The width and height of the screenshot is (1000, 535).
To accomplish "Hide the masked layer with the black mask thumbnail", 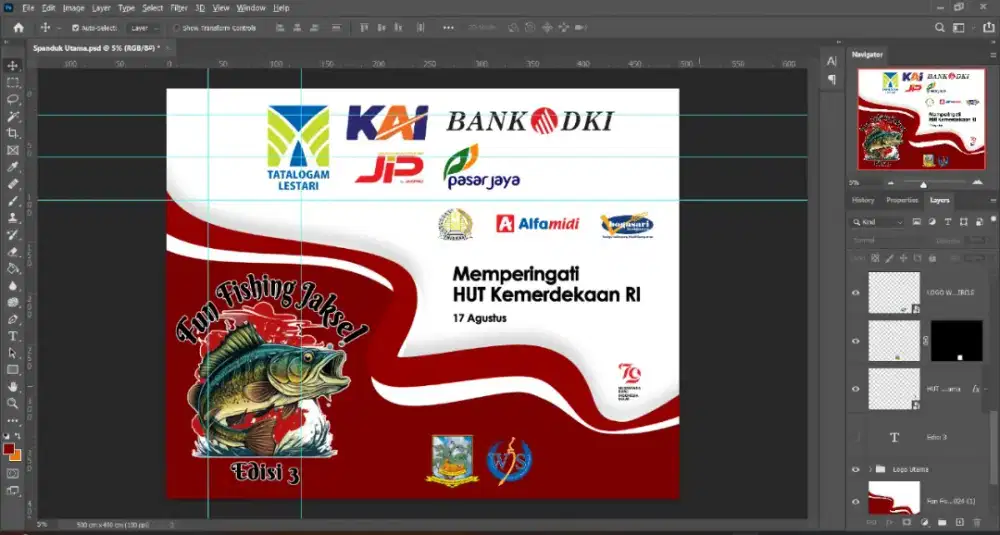I will [x=856, y=341].
